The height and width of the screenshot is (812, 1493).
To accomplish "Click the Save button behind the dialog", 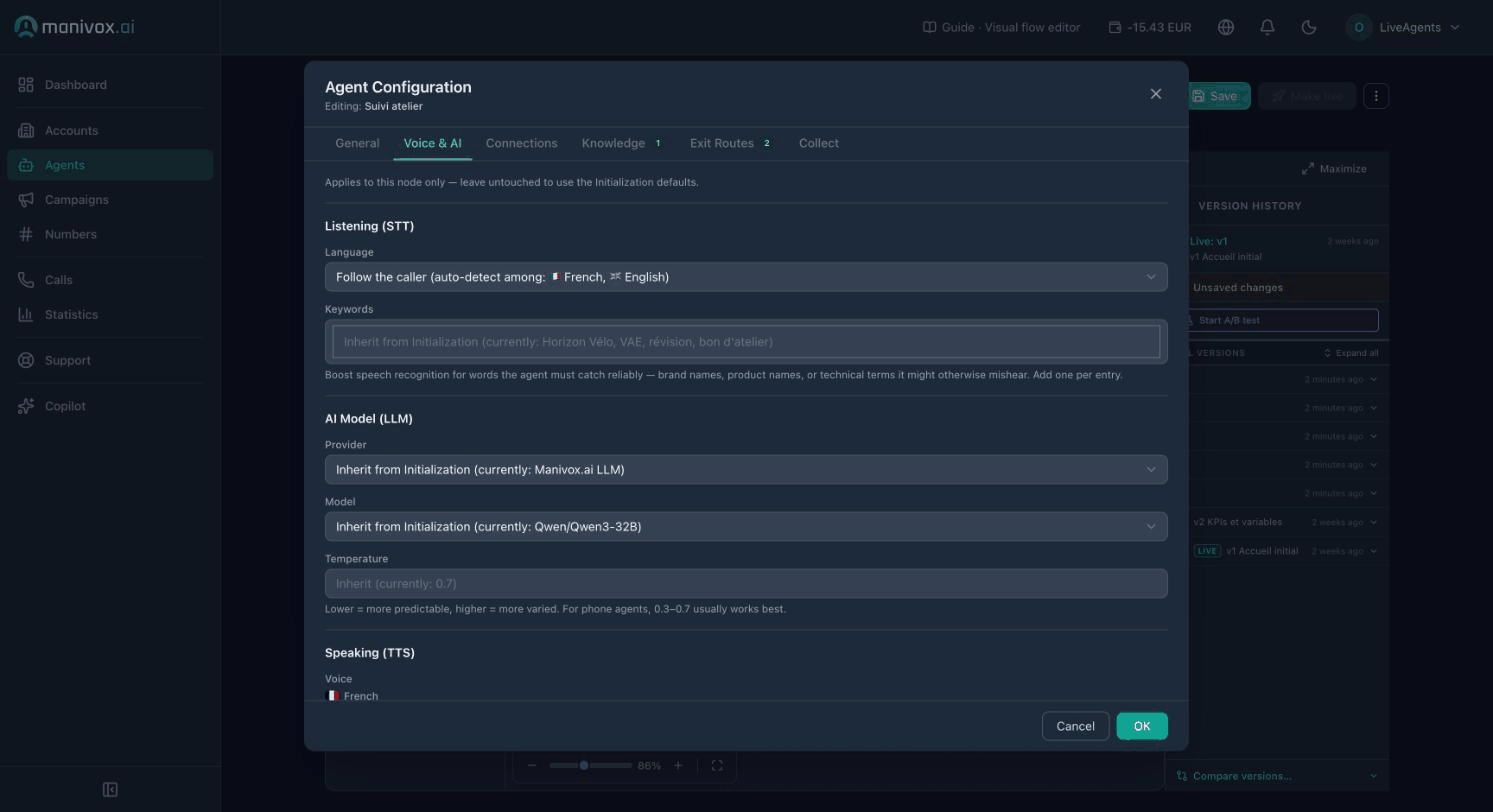I will 1220,96.
